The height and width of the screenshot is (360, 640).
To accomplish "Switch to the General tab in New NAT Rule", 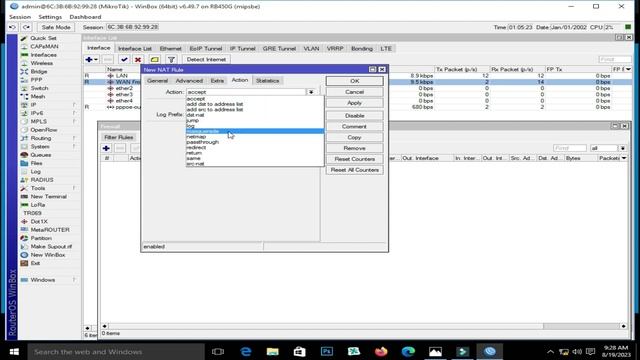I will (x=157, y=81).
